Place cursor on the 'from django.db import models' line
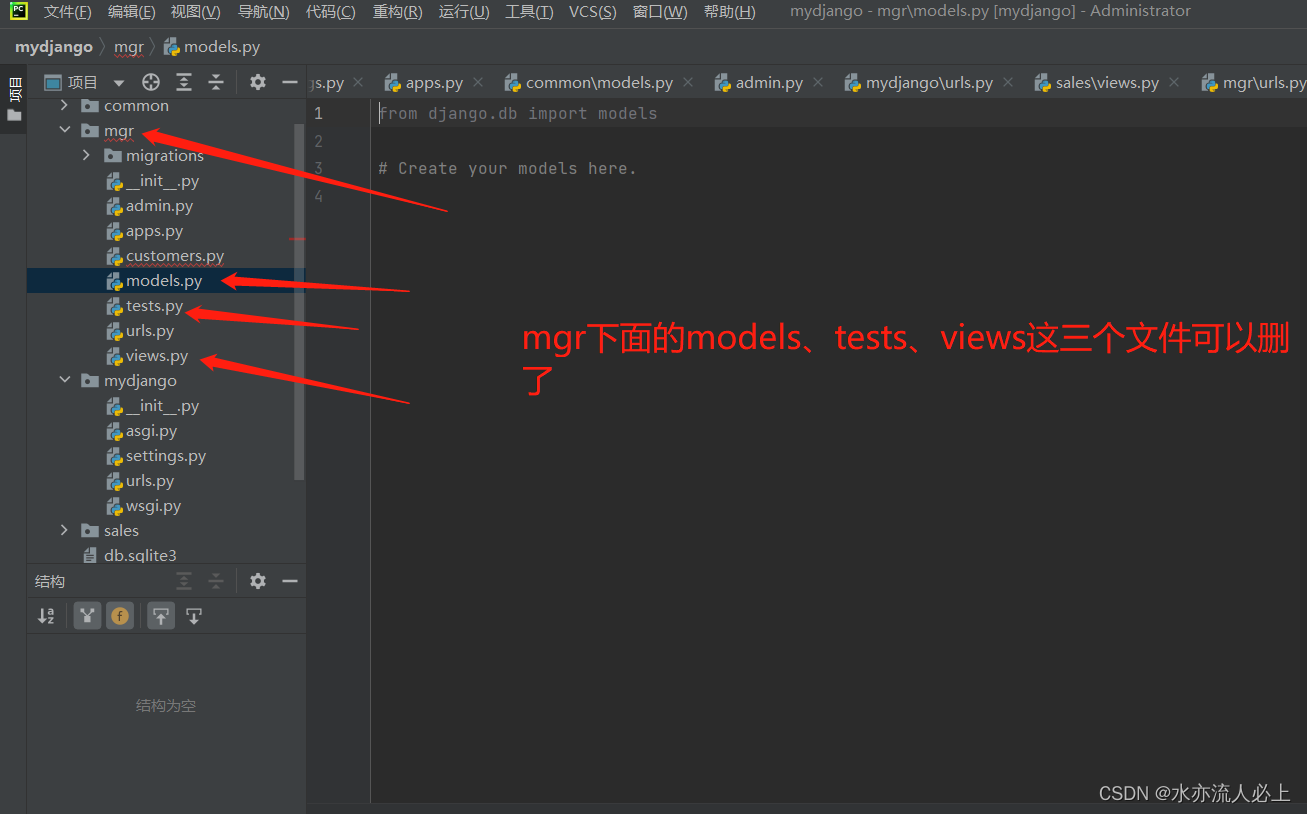Screen dimensions: 1307x814 (517, 113)
